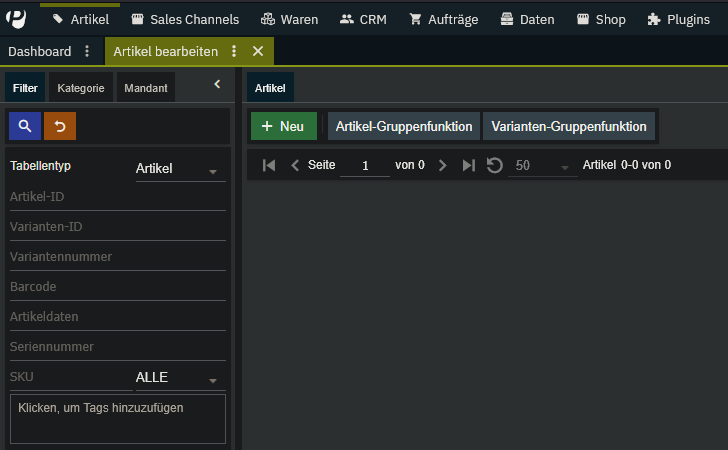
Task: Reset the filters with orange undo button
Action: (60, 126)
